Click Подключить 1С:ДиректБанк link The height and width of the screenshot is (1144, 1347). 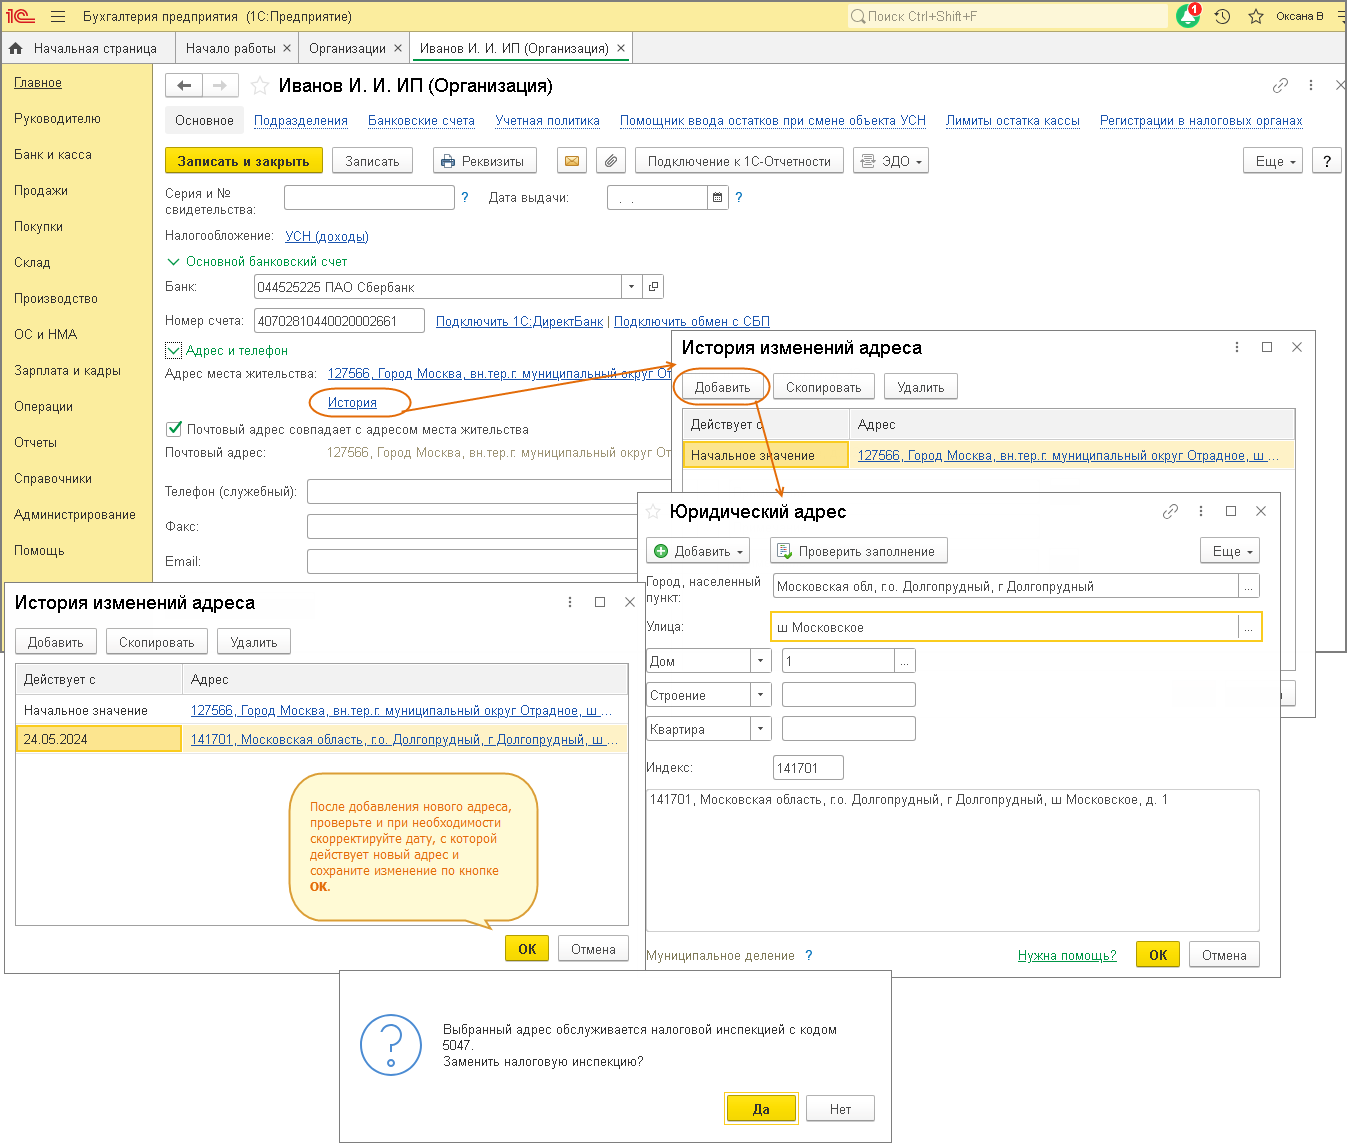click(x=519, y=321)
